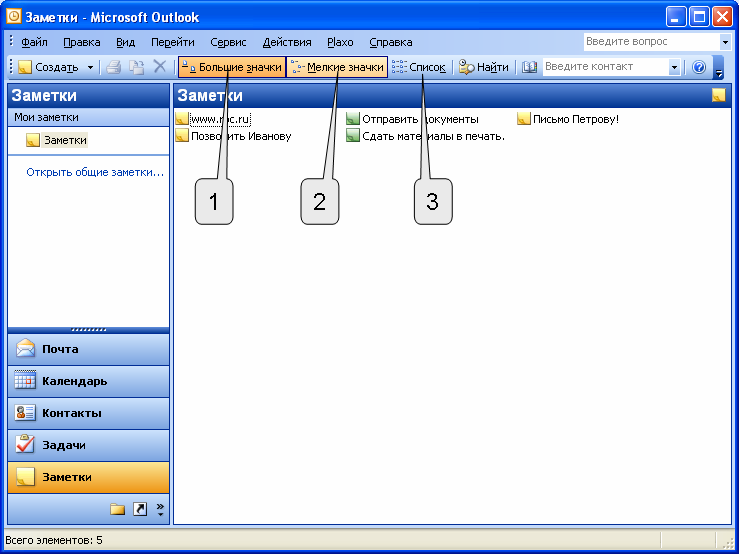
Task: Click yellow note icon beside Позвонить Иванову
Action: [x=182, y=136]
